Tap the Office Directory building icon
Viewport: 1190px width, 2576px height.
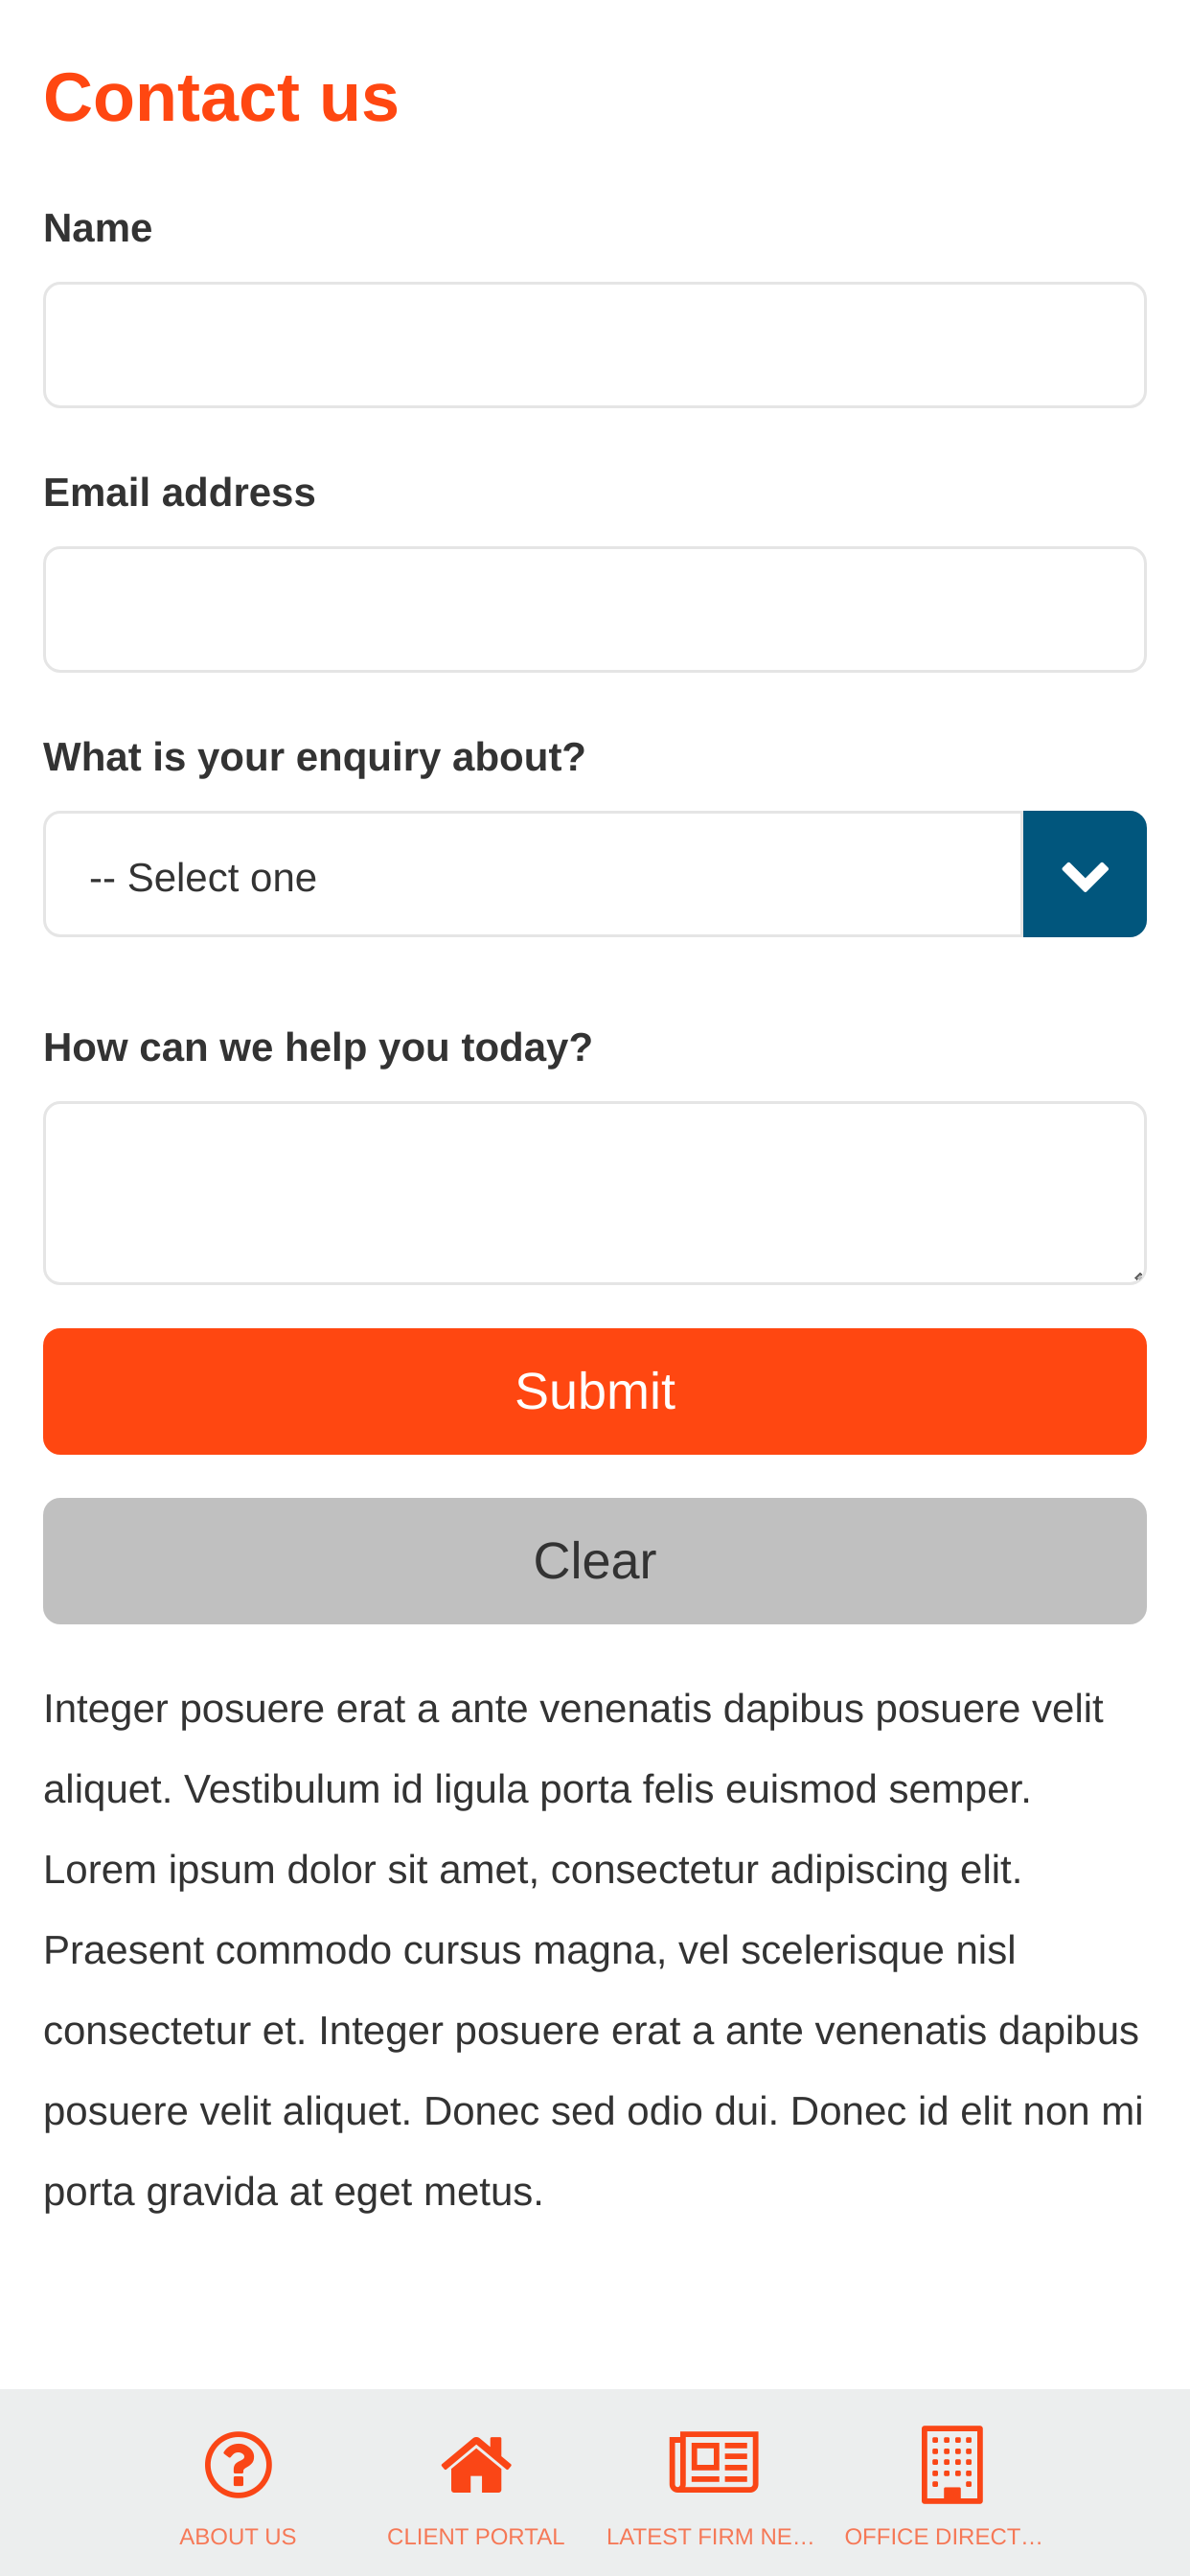(x=952, y=2464)
